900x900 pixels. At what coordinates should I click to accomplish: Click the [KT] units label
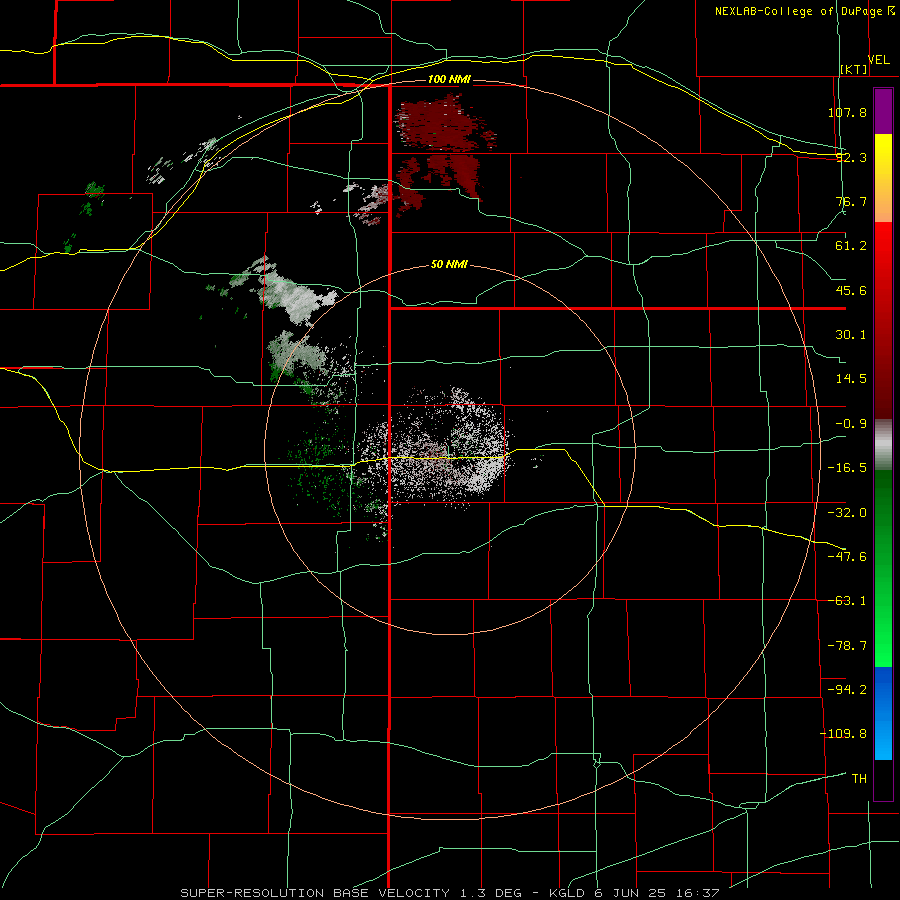point(854,69)
